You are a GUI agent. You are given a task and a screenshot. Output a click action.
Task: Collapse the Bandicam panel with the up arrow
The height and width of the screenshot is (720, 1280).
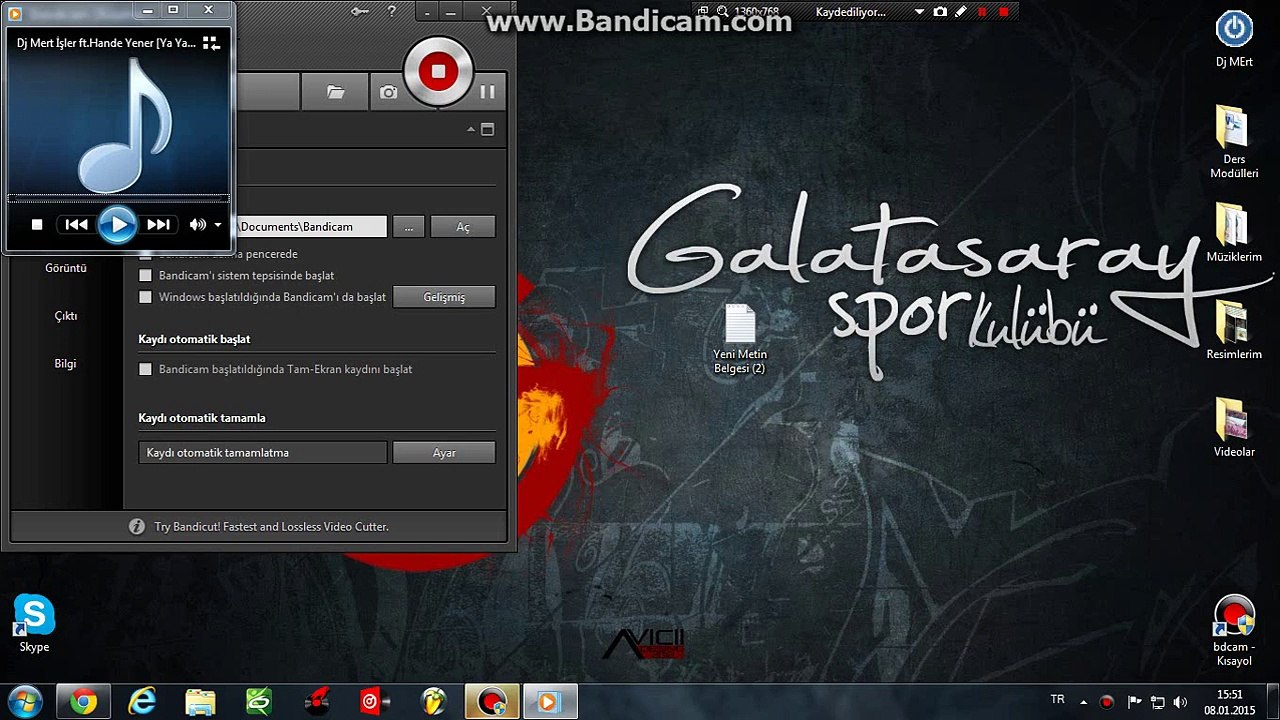tap(471, 129)
